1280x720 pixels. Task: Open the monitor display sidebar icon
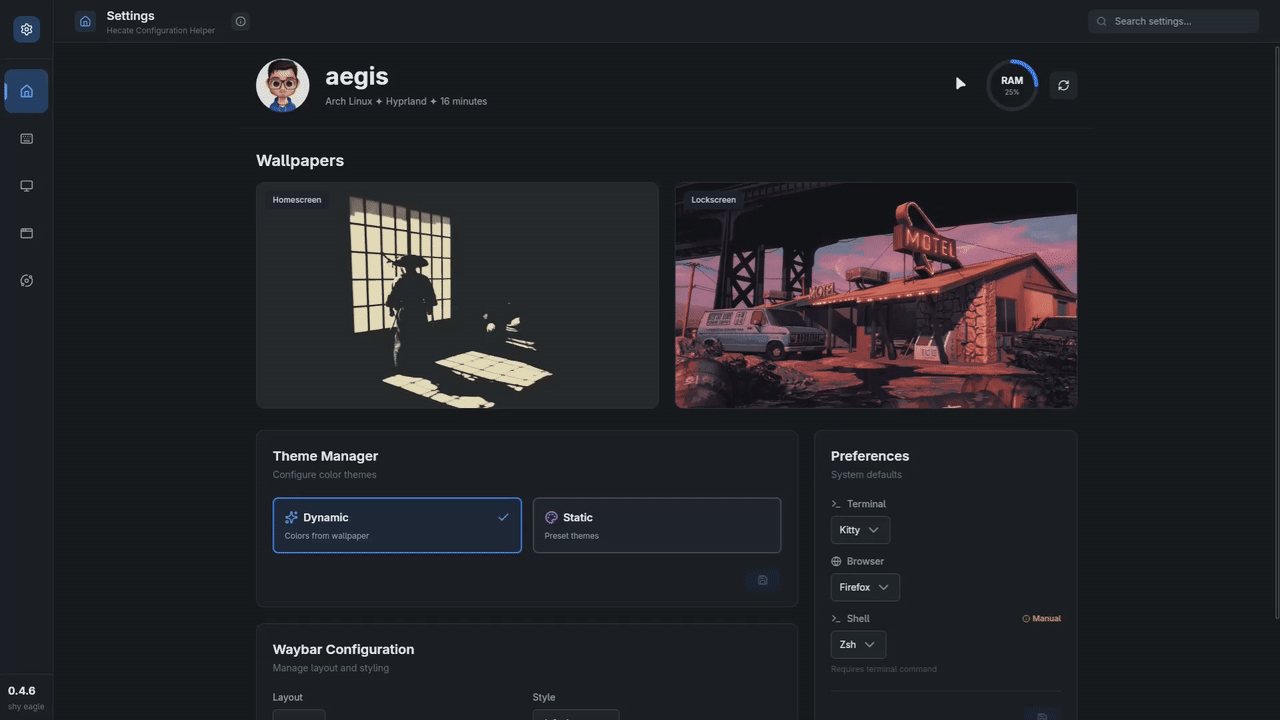[26, 186]
